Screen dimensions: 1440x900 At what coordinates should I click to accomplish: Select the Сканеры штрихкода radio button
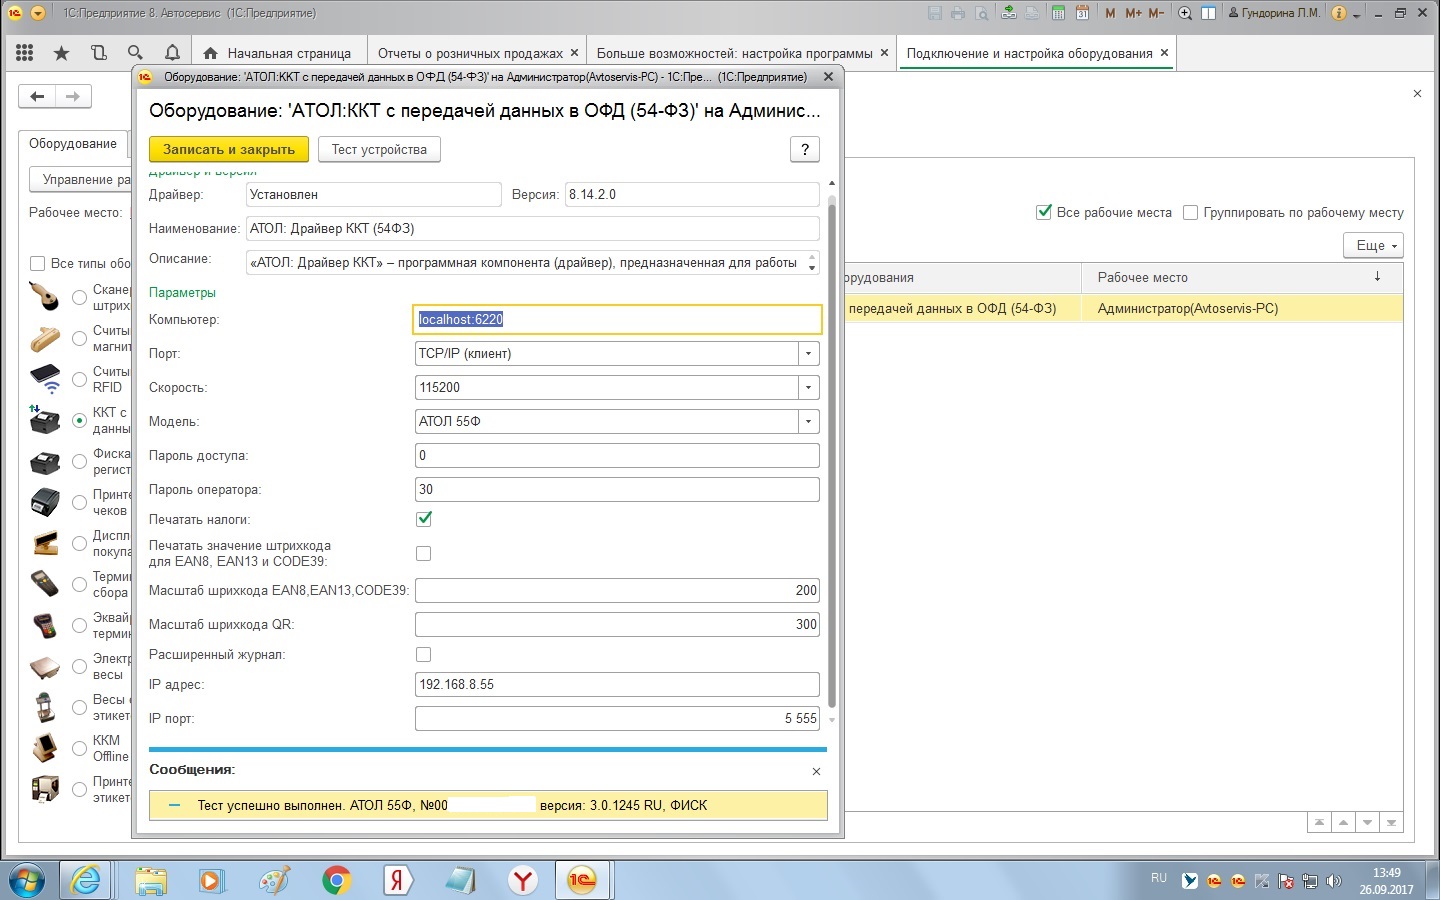pos(80,297)
